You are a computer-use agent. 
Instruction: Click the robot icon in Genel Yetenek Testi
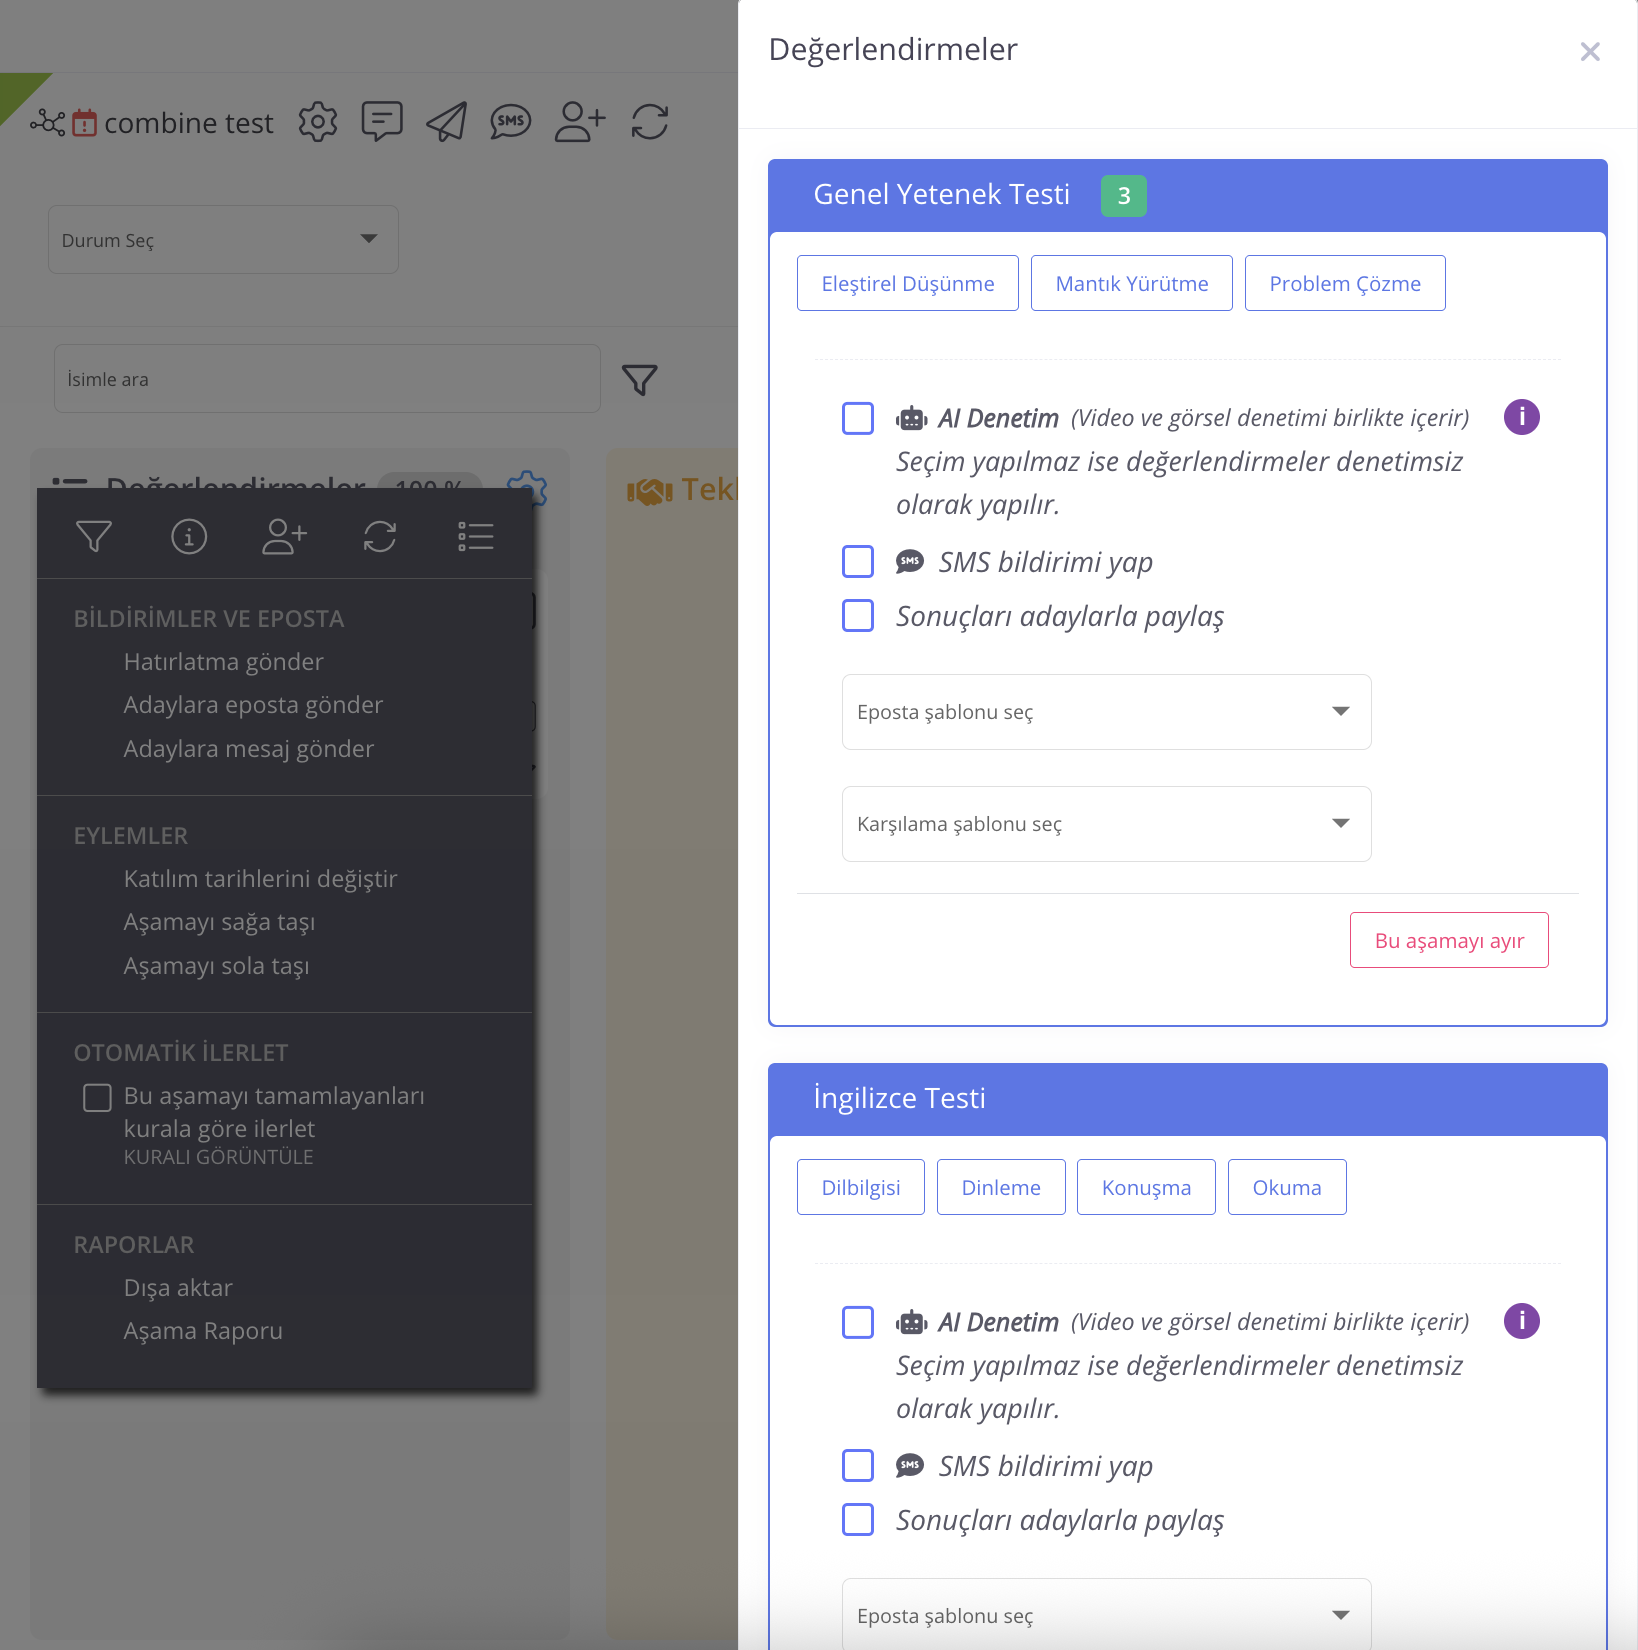(912, 418)
